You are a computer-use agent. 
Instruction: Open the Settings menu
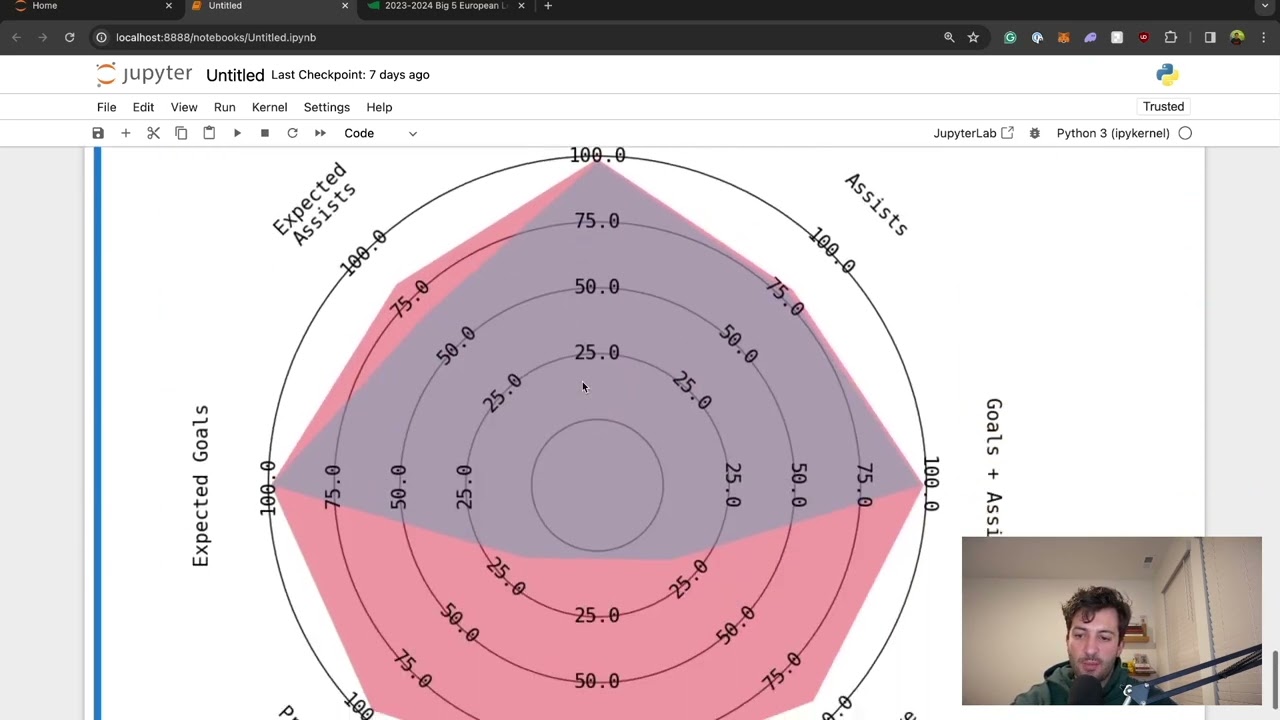point(327,107)
